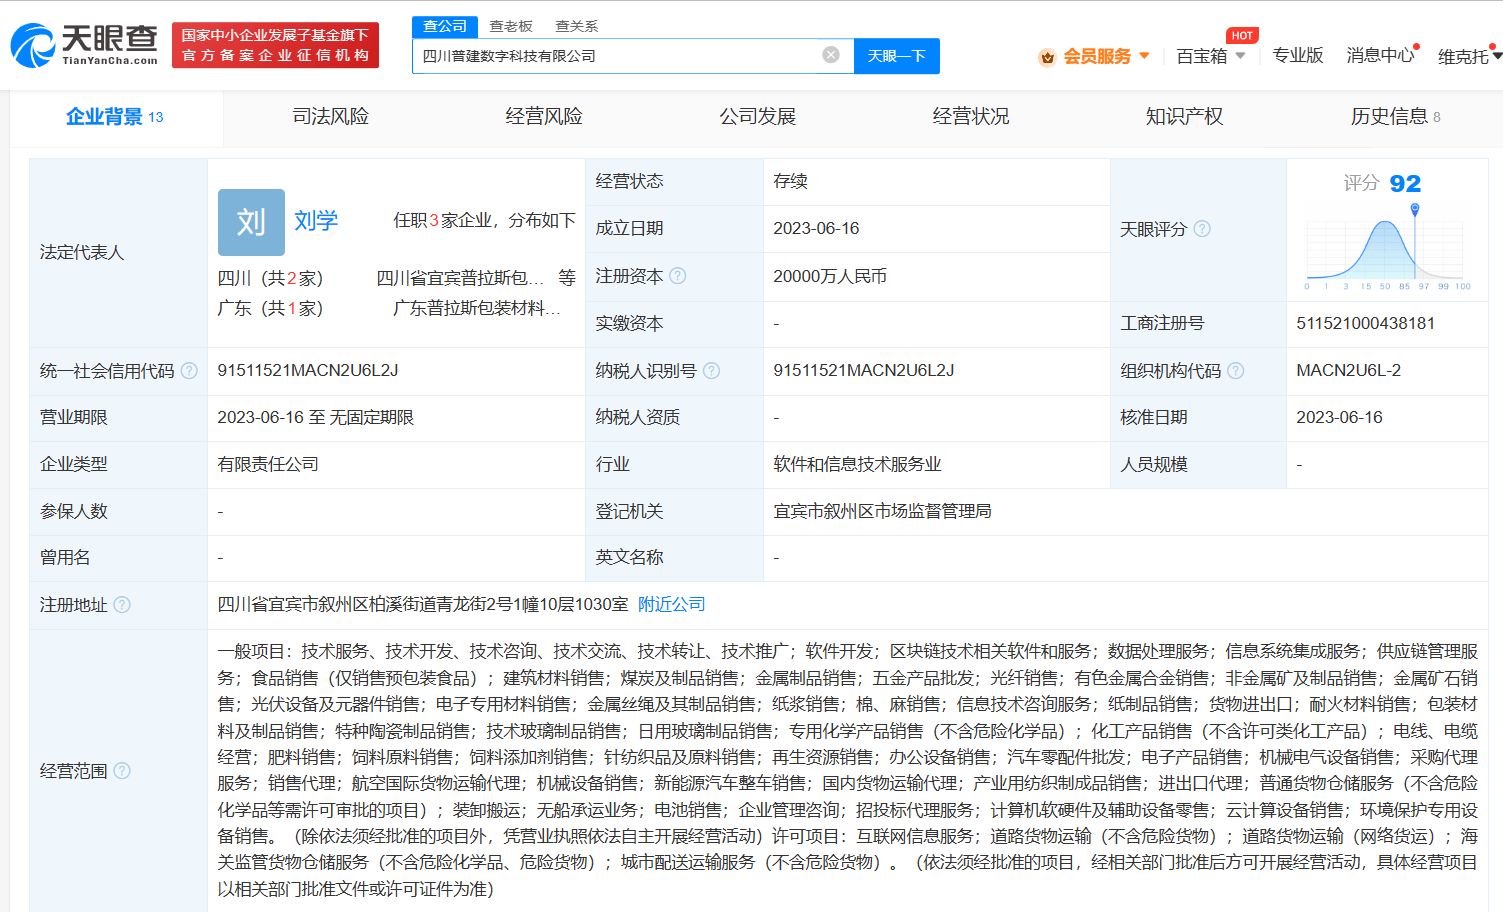Clear the search box text
This screenshot has width=1503, height=912.
[830, 55]
